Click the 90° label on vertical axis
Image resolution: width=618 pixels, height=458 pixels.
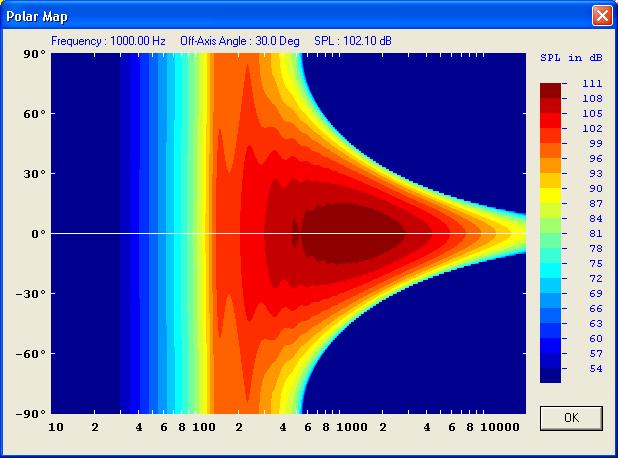coord(34,54)
